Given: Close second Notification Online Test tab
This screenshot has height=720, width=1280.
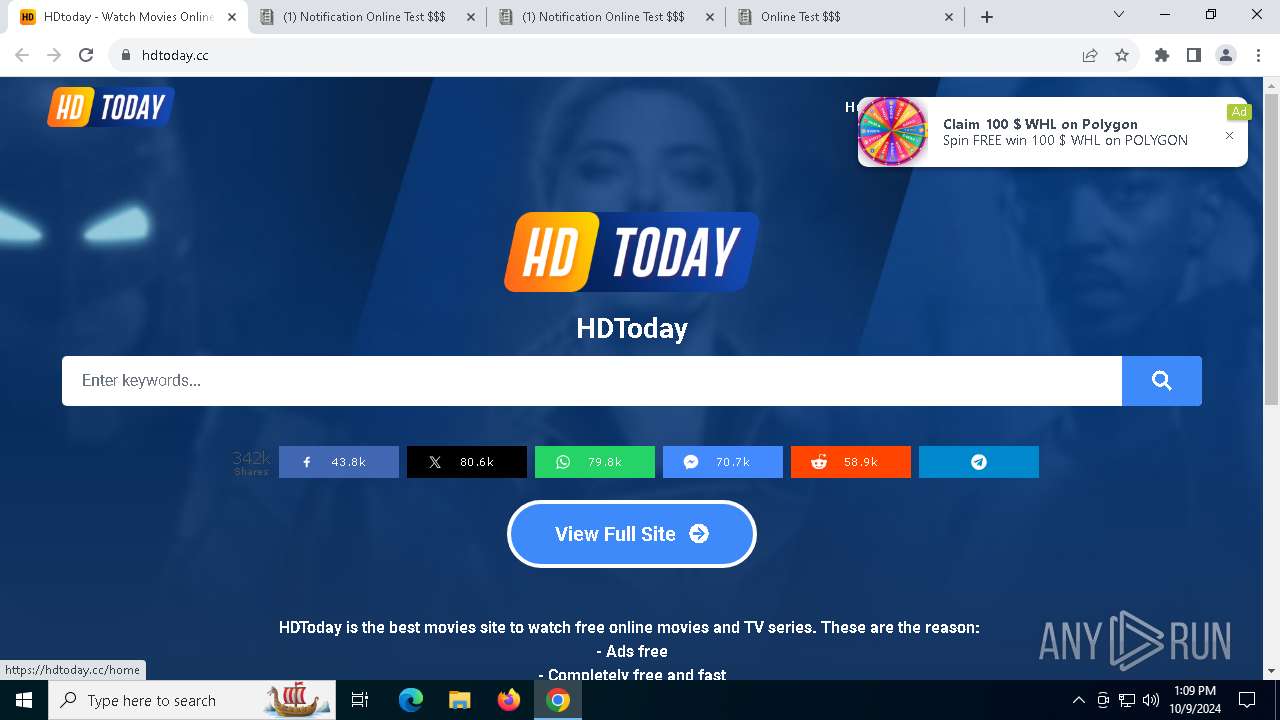Looking at the screenshot, I should (710, 17).
